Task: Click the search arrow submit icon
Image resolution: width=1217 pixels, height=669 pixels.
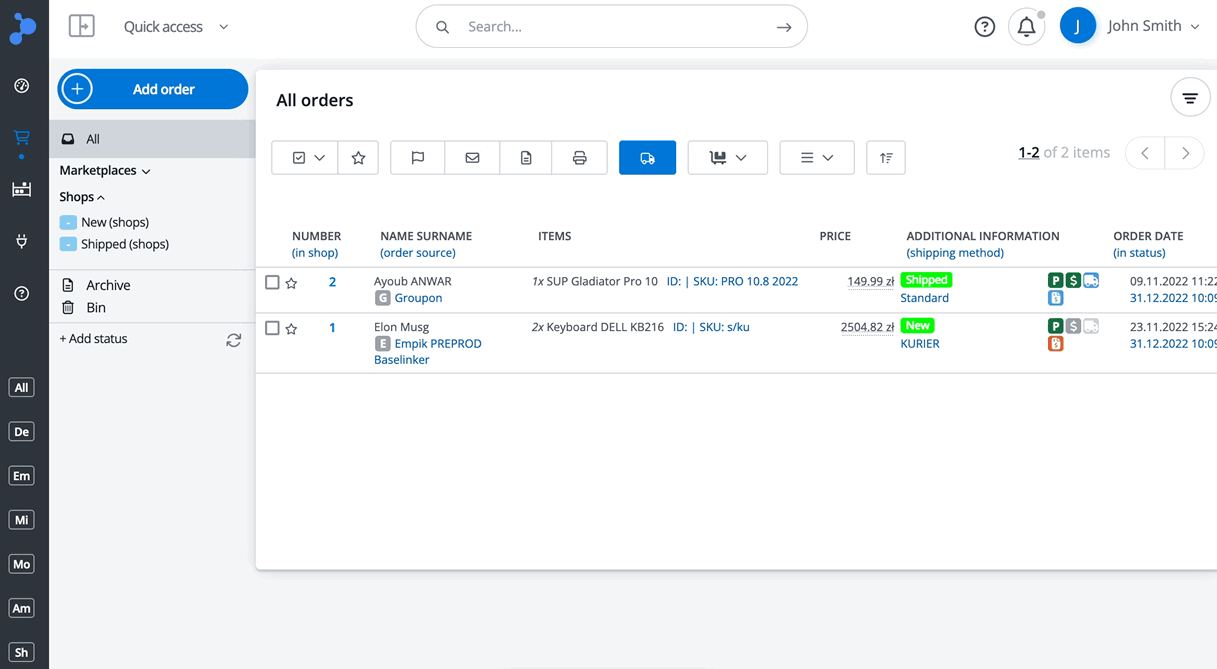Action: (784, 27)
